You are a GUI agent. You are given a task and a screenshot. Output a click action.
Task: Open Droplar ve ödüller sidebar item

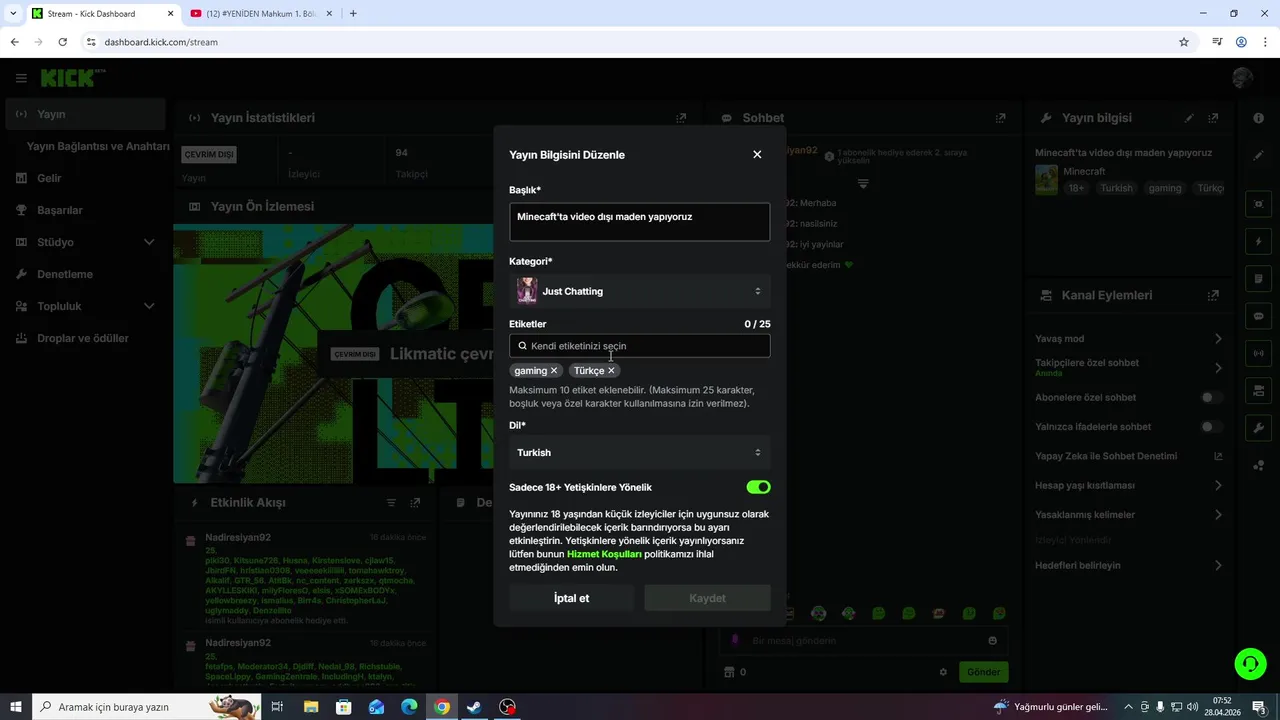click(85, 338)
